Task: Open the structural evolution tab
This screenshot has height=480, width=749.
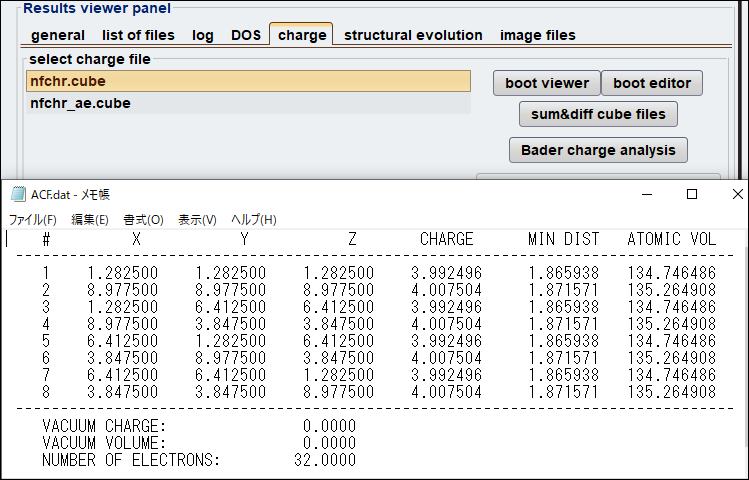Action: (413, 35)
